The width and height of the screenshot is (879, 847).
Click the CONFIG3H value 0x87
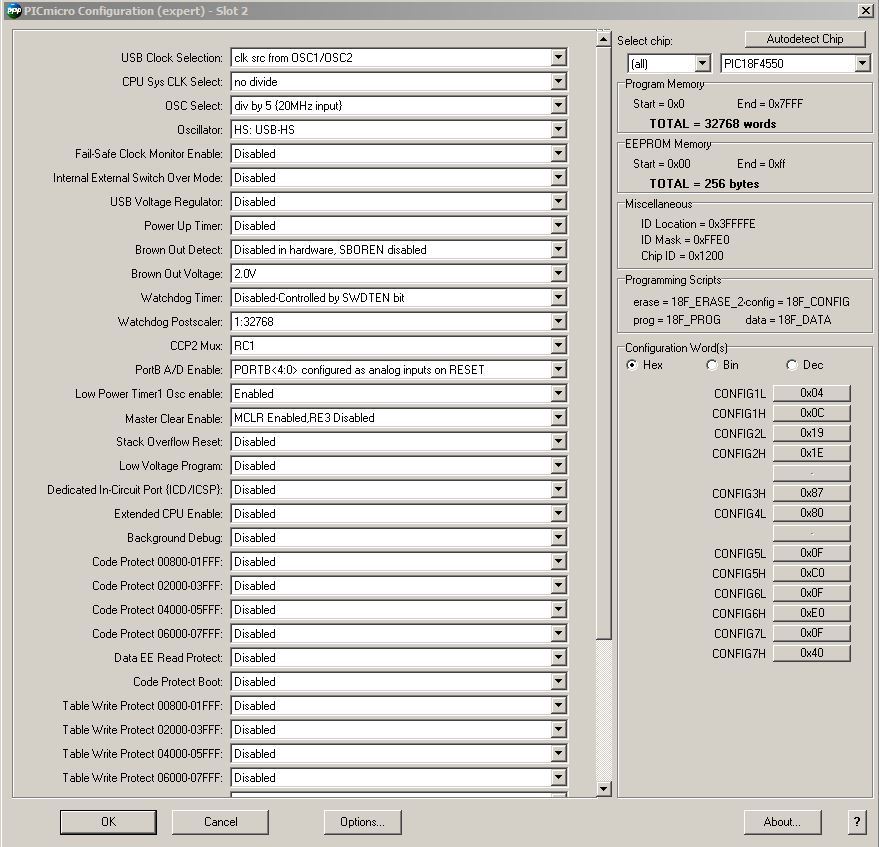(x=811, y=493)
